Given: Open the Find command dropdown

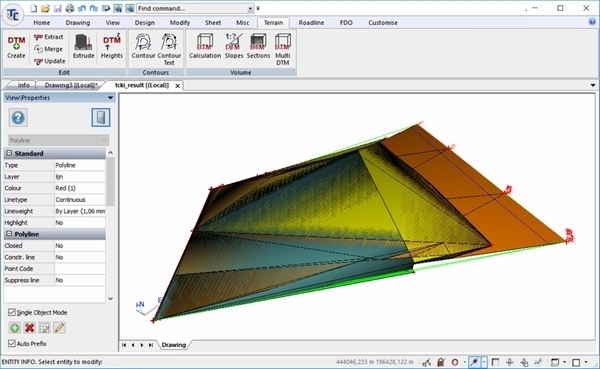Looking at the screenshot, I should click(250, 8).
